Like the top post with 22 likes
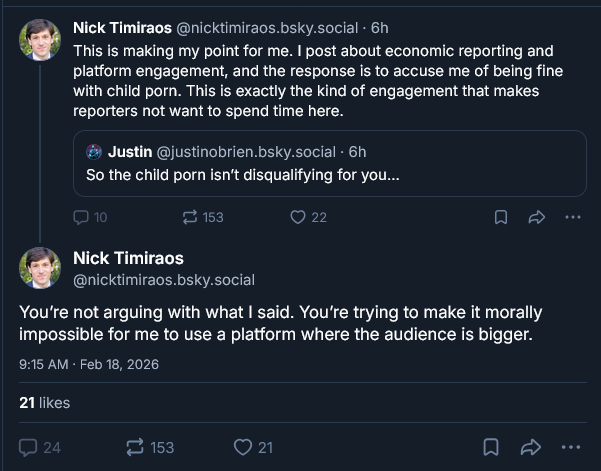Viewport: 601px width, 471px height. point(296,217)
